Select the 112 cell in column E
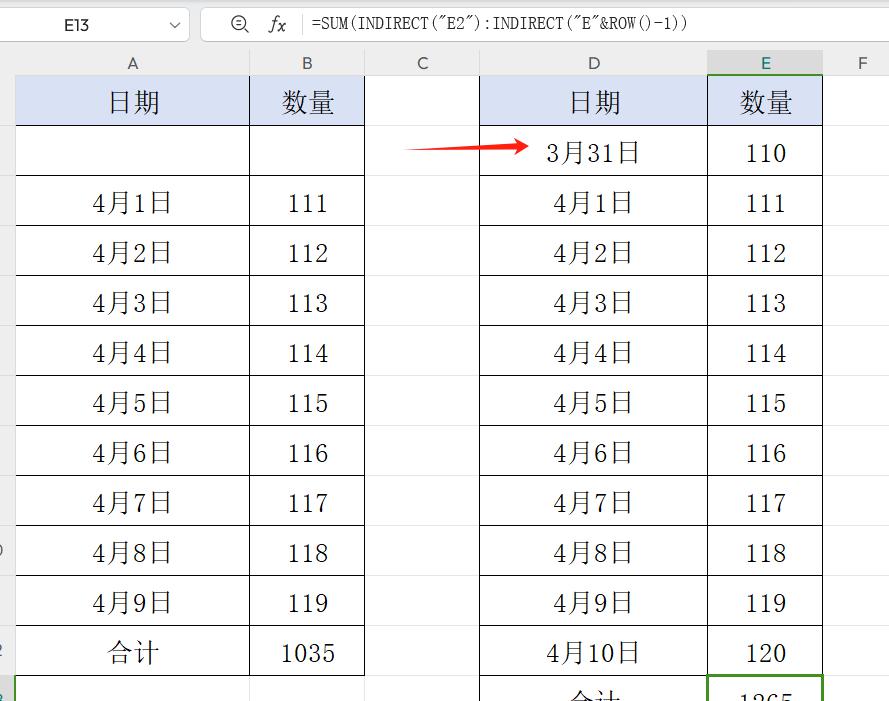Image resolution: width=889 pixels, height=701 pixels. (765, 251)
